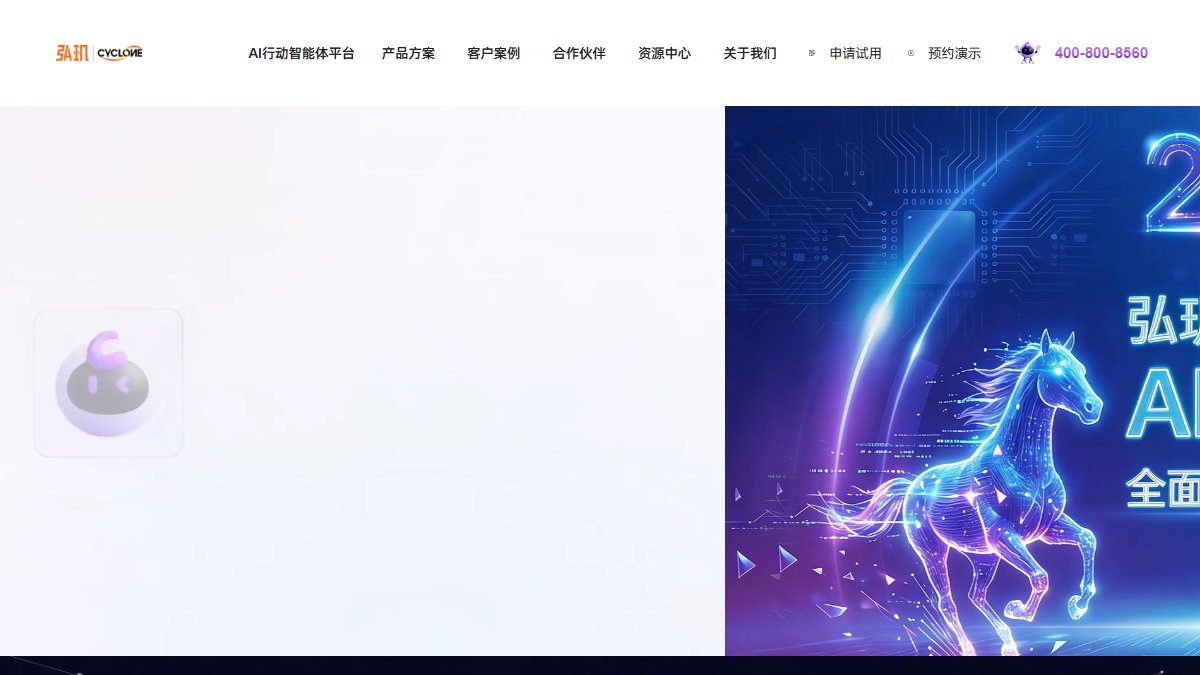
Task: Open the AI行动智能体平台 menu
Action: [301, 53]
